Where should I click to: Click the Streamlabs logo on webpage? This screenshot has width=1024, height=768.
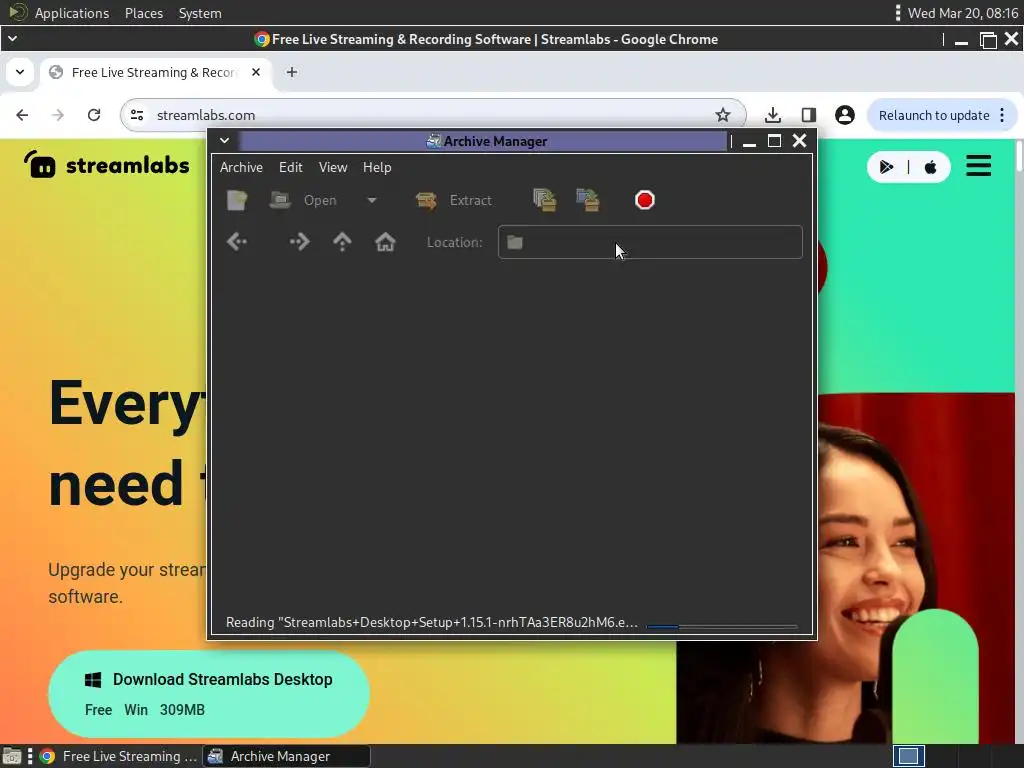(x=106, y=165)
